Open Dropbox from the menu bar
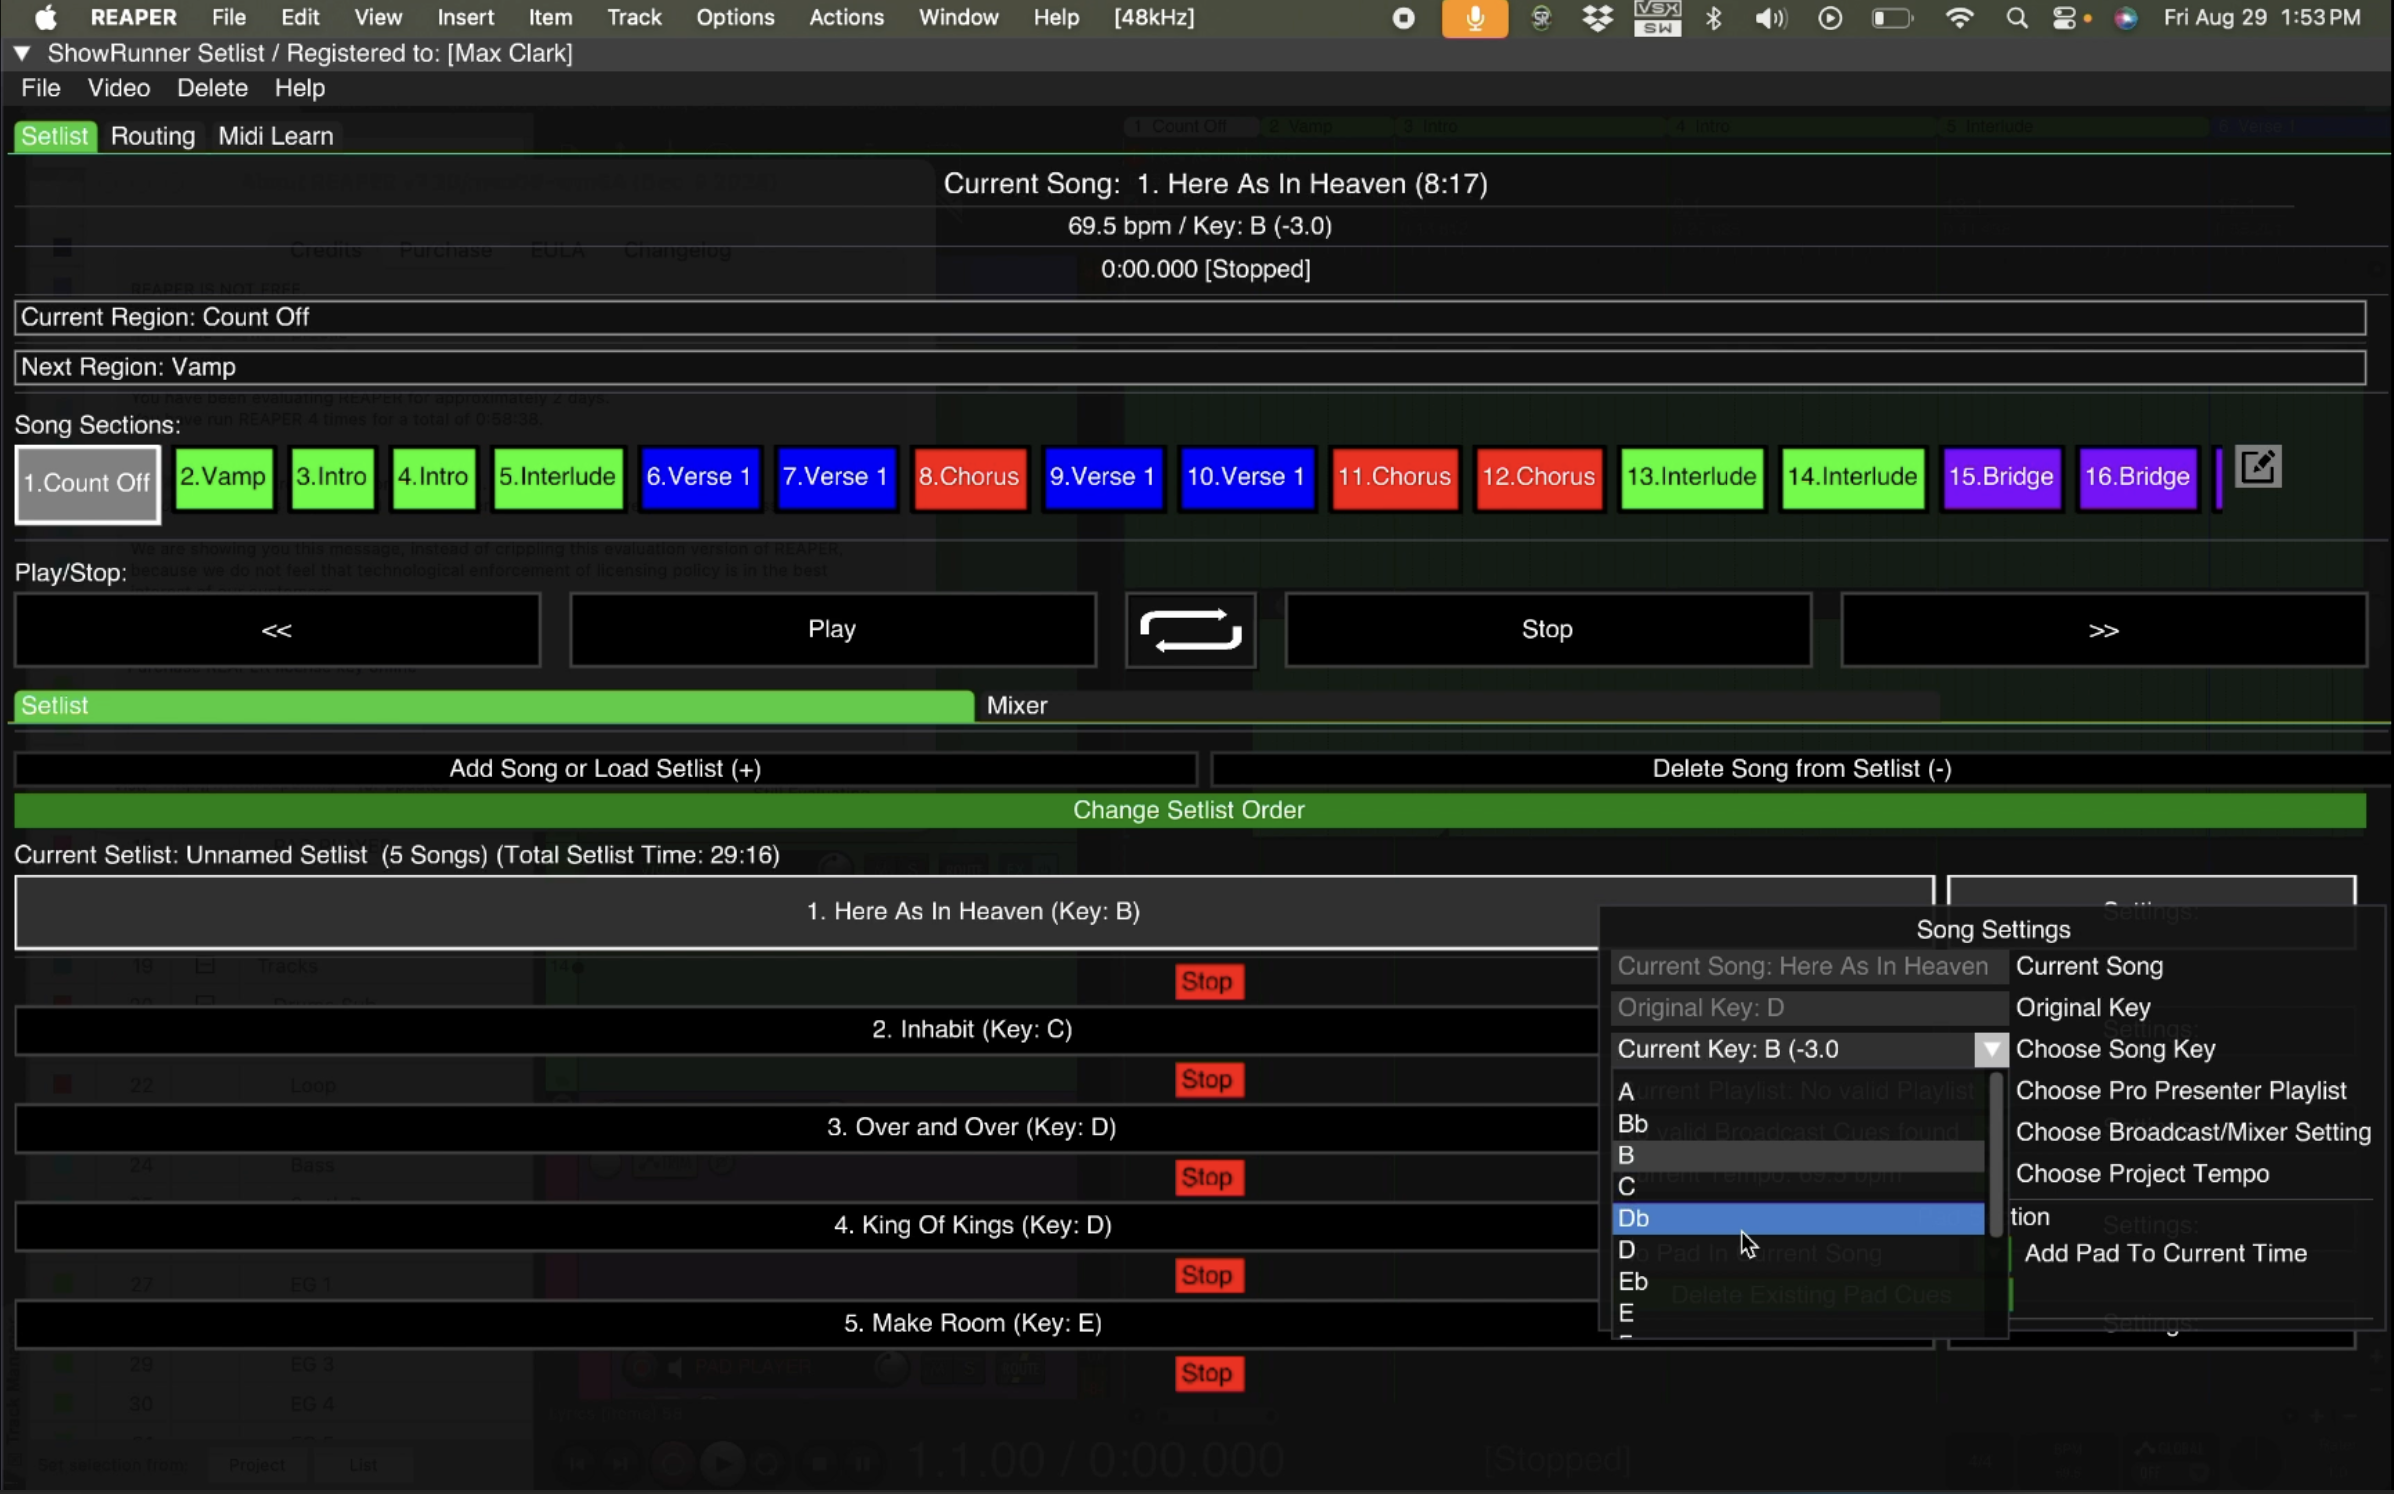The width and height of the screenshot is (2394, 1494). 1597,17
